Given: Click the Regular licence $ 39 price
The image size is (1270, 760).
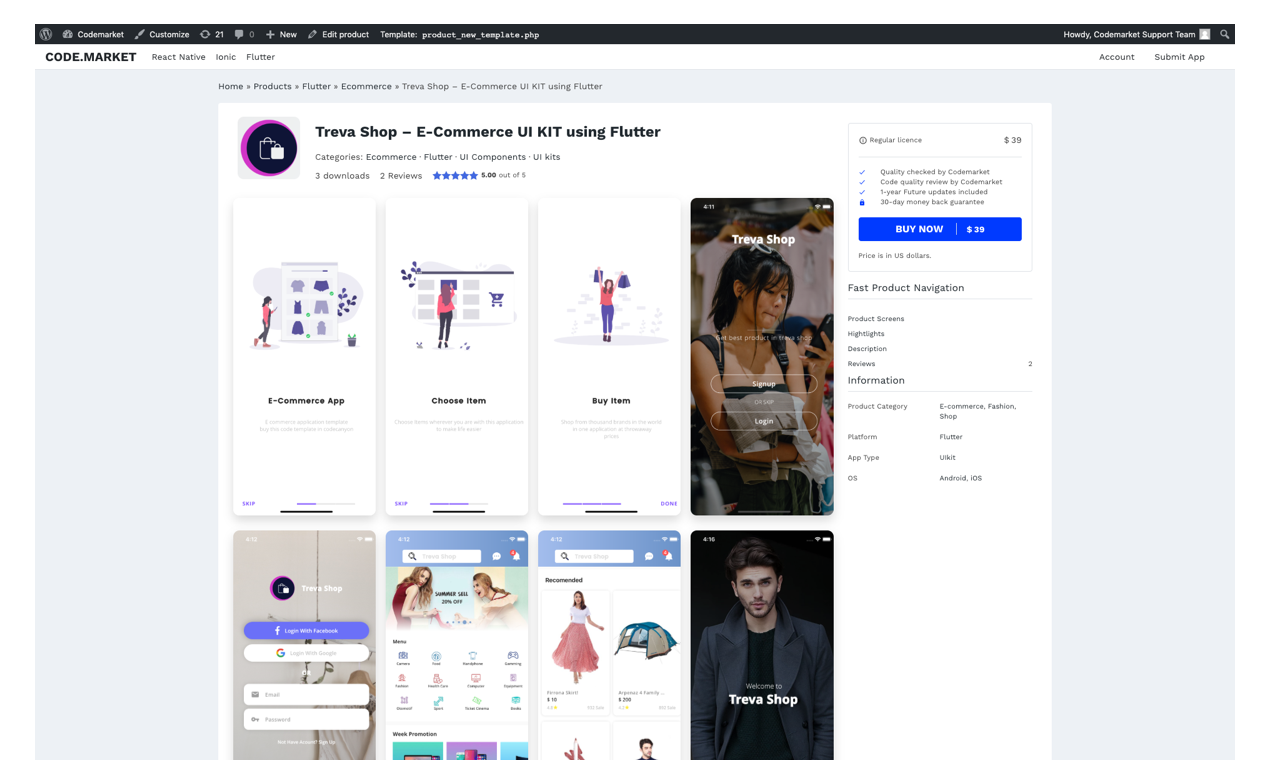Looking at the screenshot, I should pyautogui.click(x=1013, y=140).
